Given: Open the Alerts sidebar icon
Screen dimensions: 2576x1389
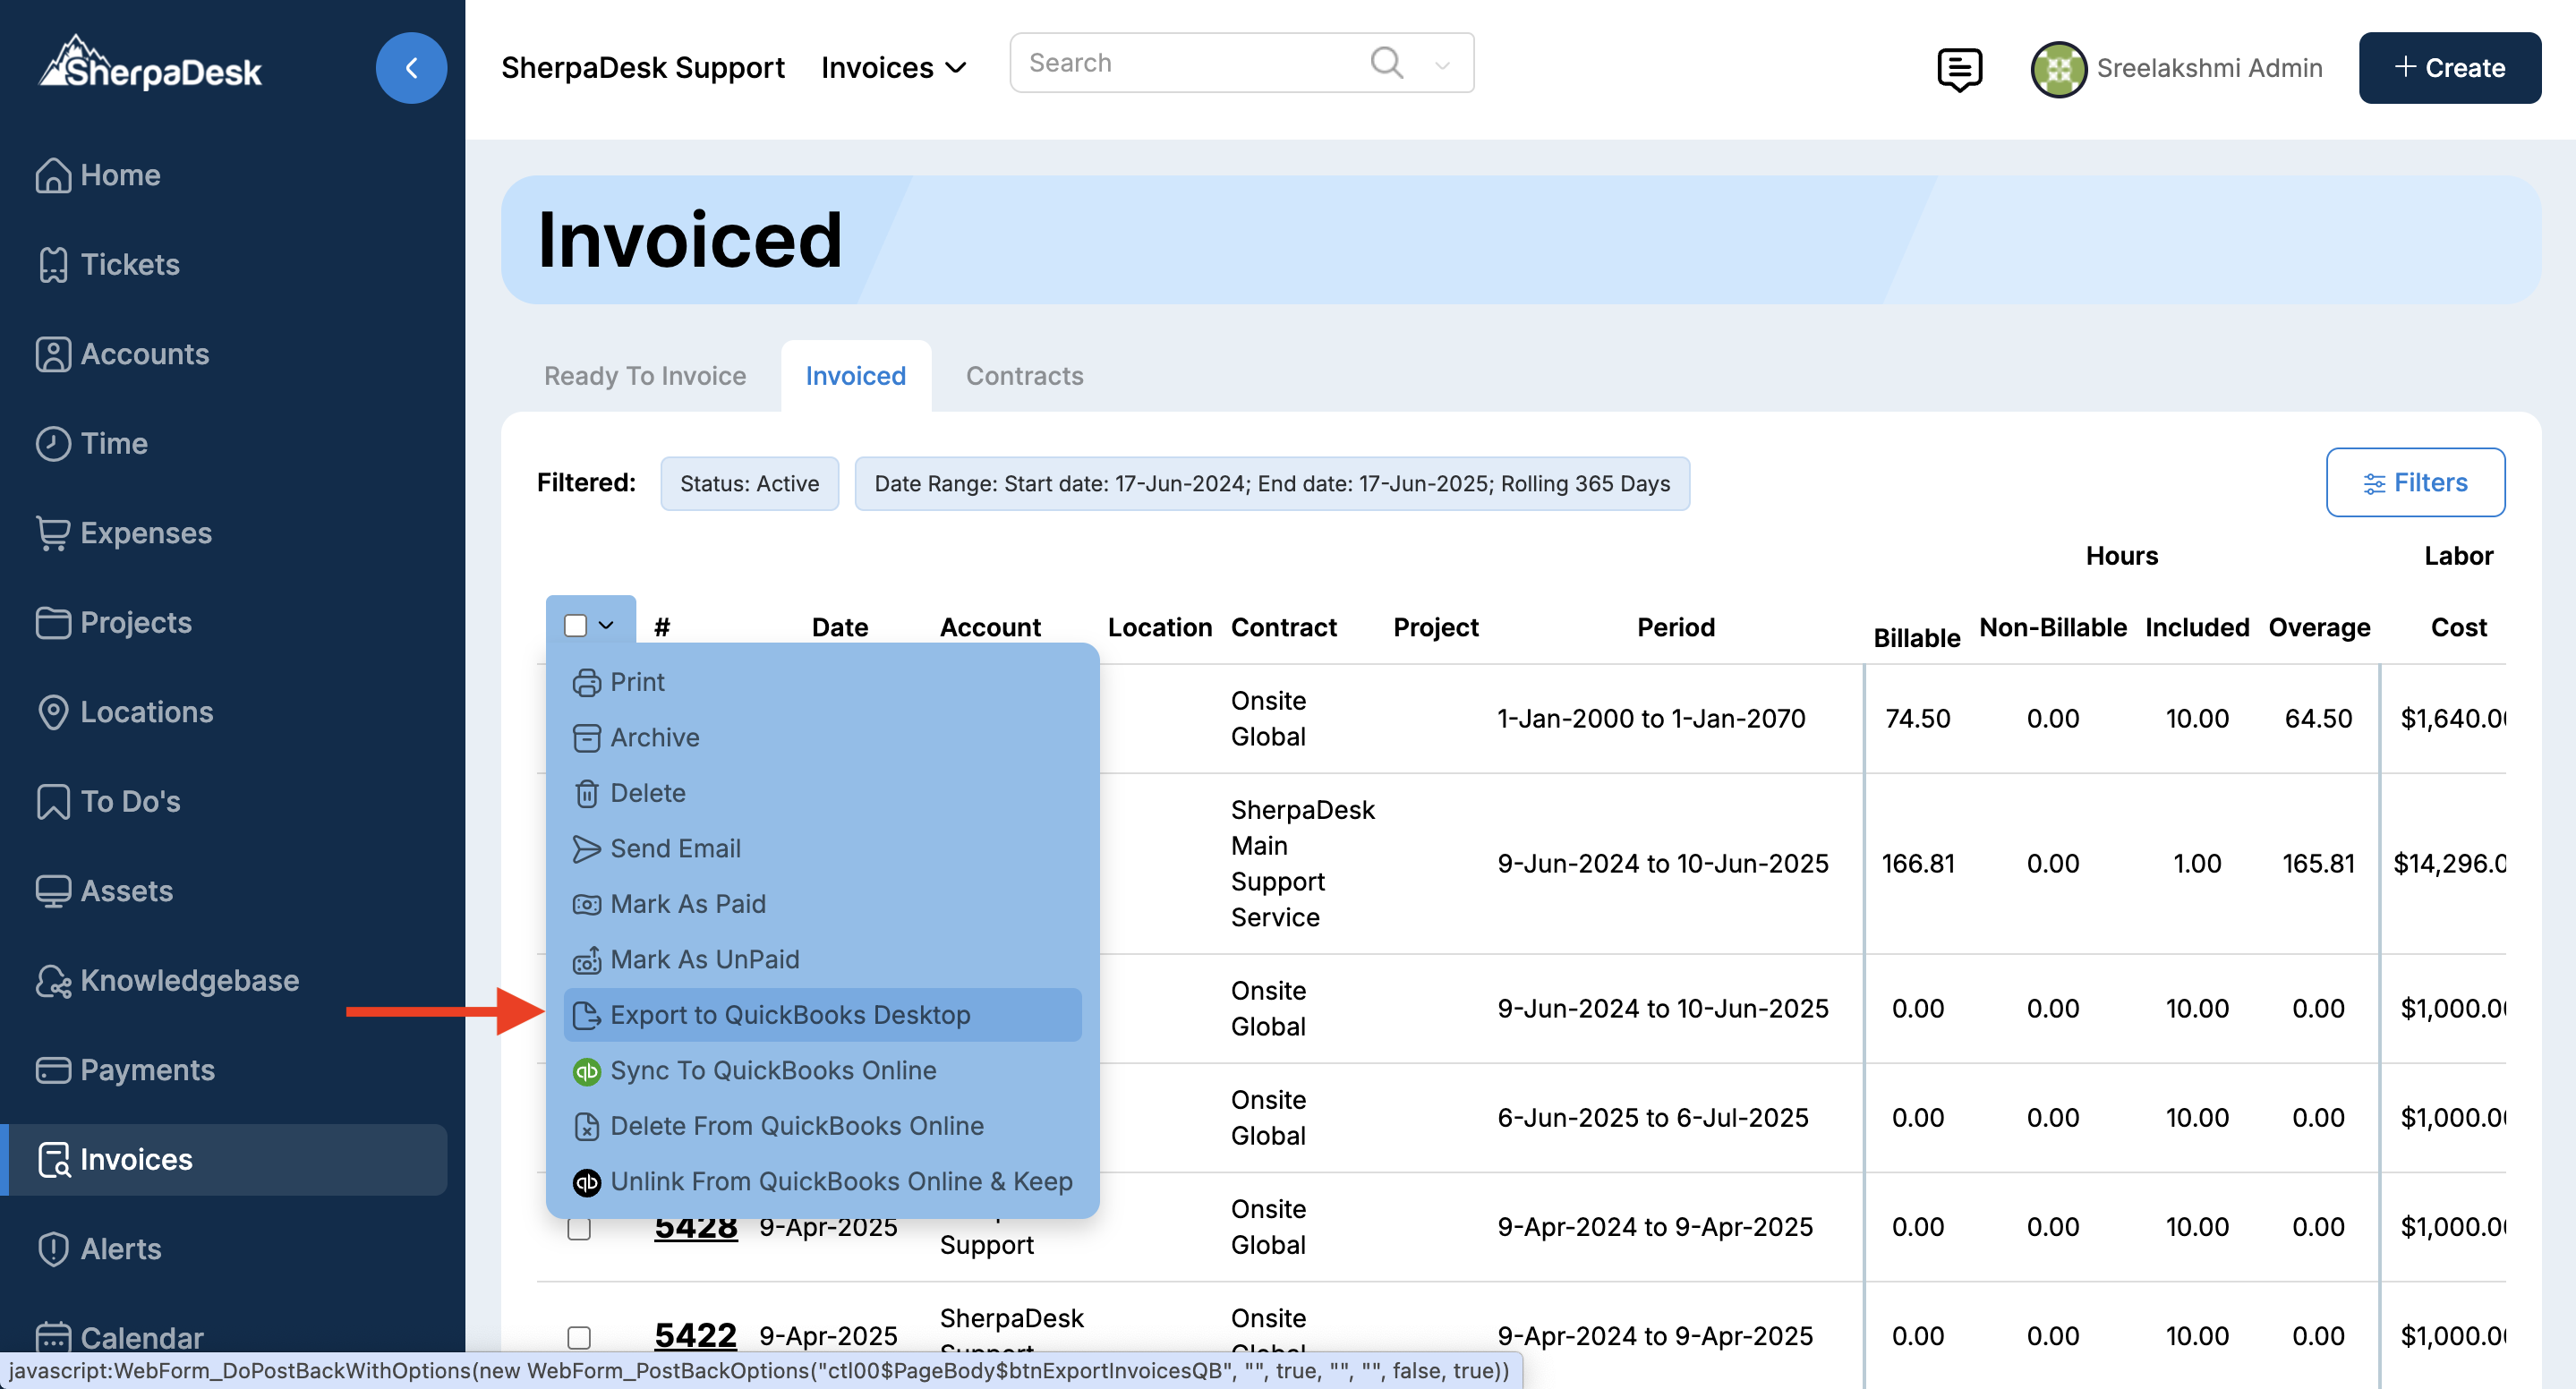Looking at the screenshot, I should [53, 1249].
